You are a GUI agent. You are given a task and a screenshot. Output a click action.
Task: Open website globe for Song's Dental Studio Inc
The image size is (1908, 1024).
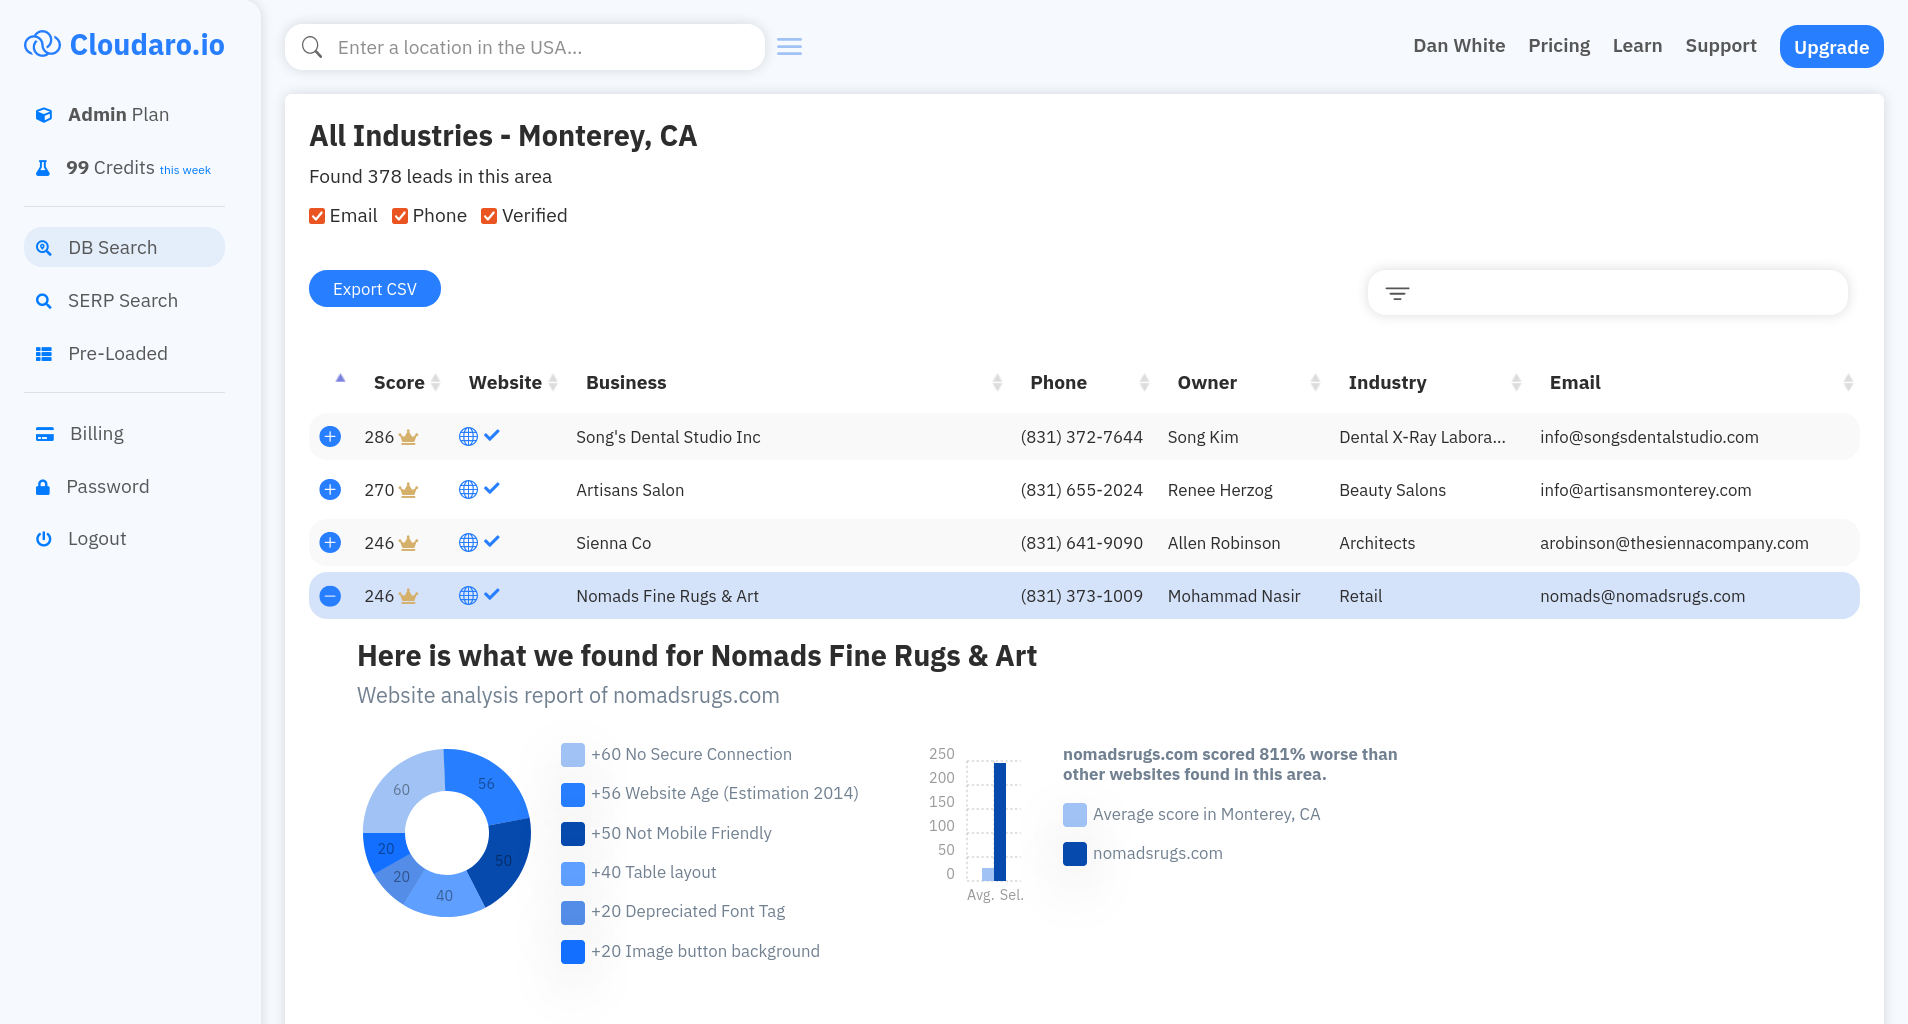click(468, 436)
